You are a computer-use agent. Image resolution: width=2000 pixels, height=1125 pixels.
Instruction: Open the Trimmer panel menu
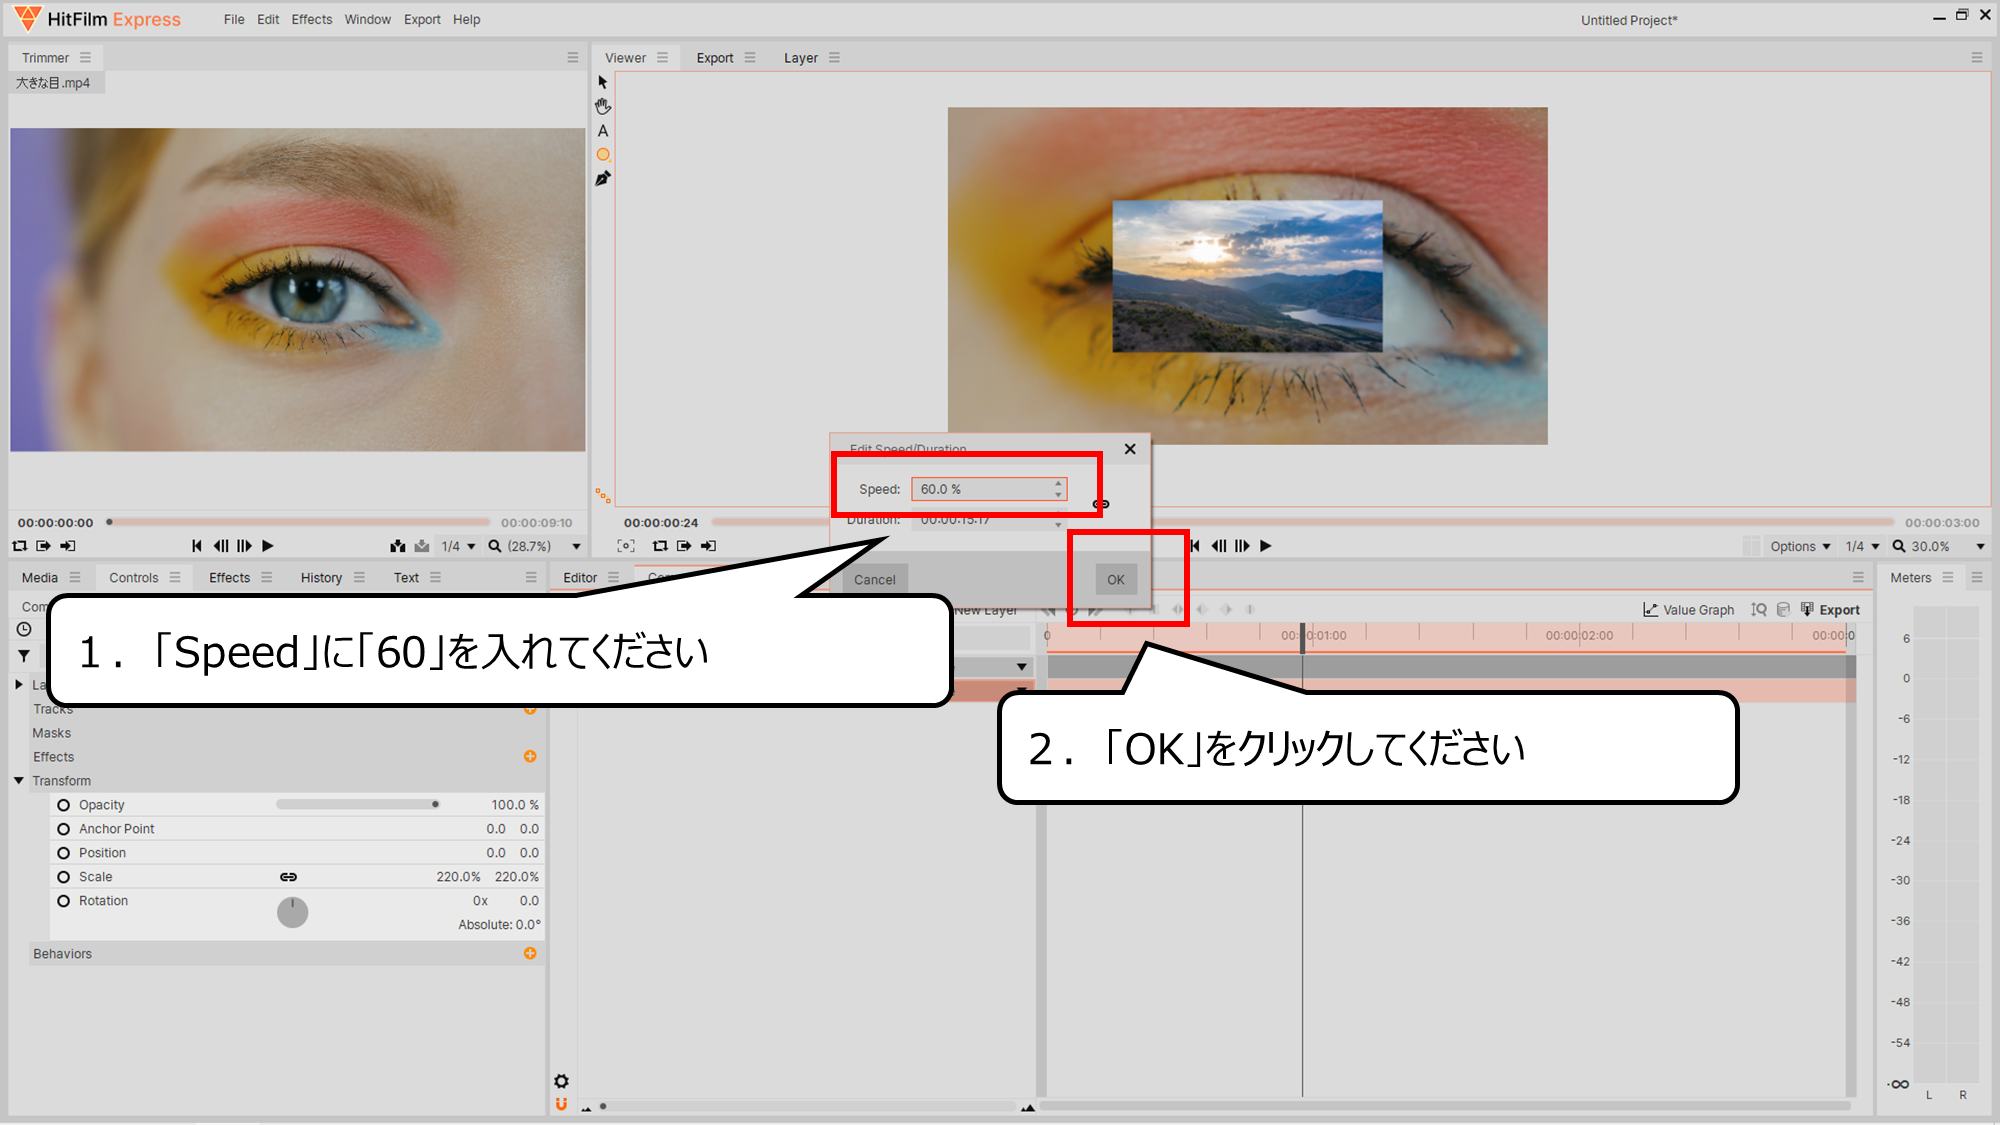point(85,57)
